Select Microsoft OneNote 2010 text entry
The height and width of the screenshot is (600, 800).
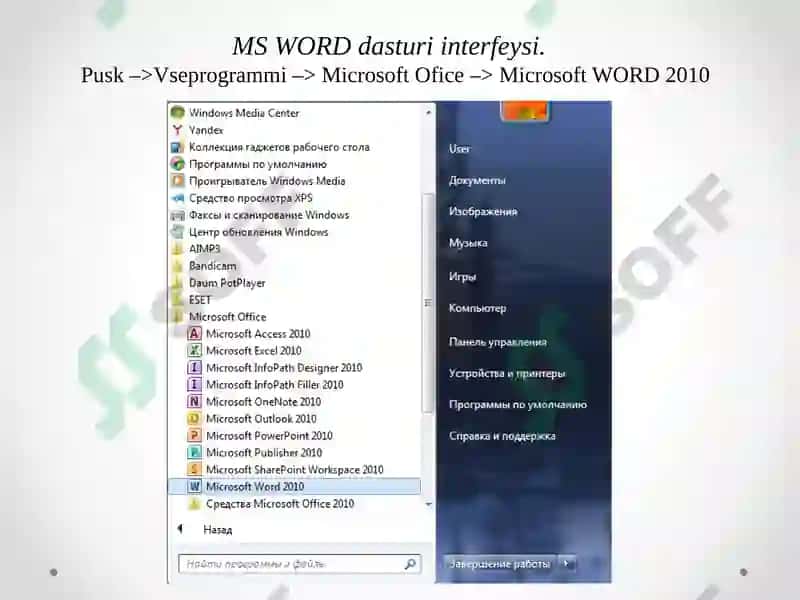(x=263, y=402)
